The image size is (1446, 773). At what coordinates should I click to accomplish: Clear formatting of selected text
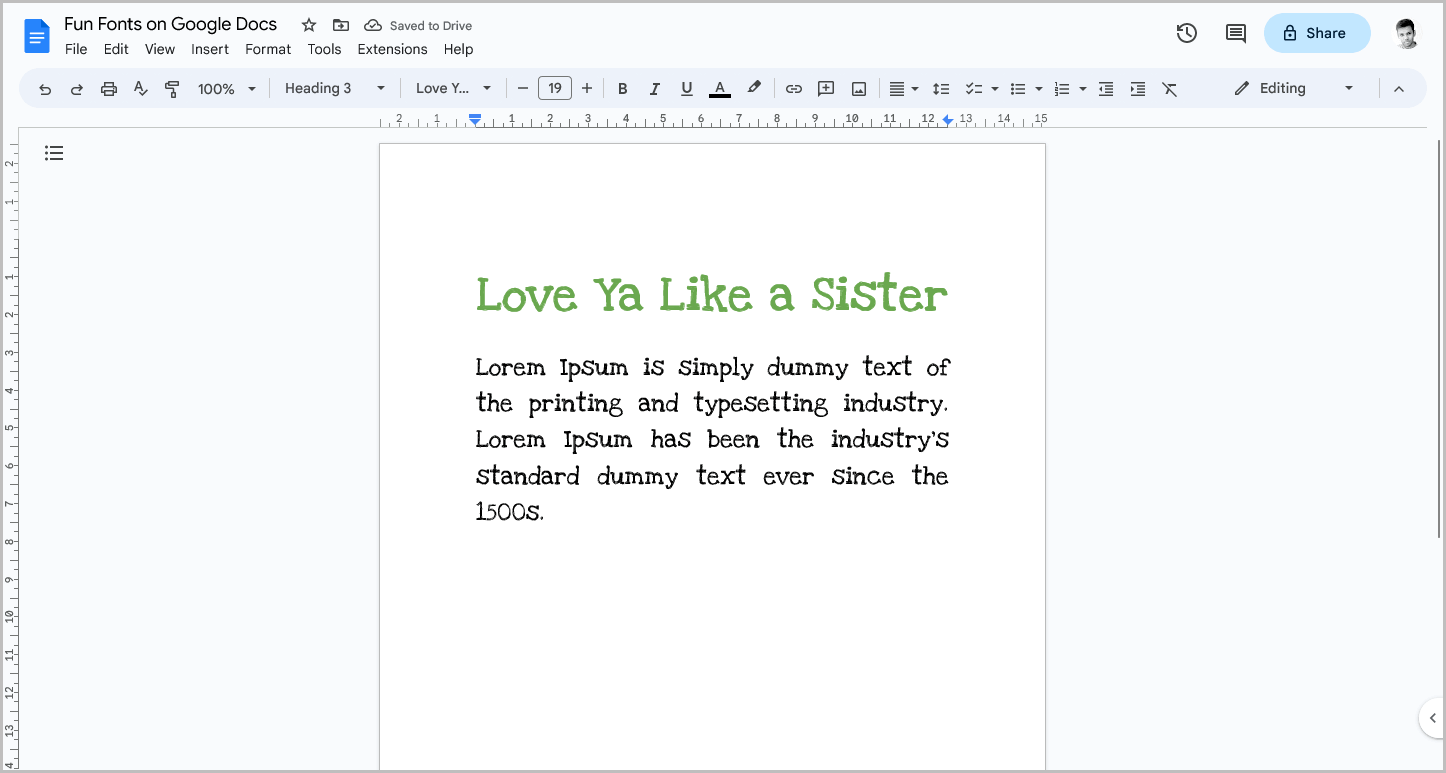[1170, 88]
